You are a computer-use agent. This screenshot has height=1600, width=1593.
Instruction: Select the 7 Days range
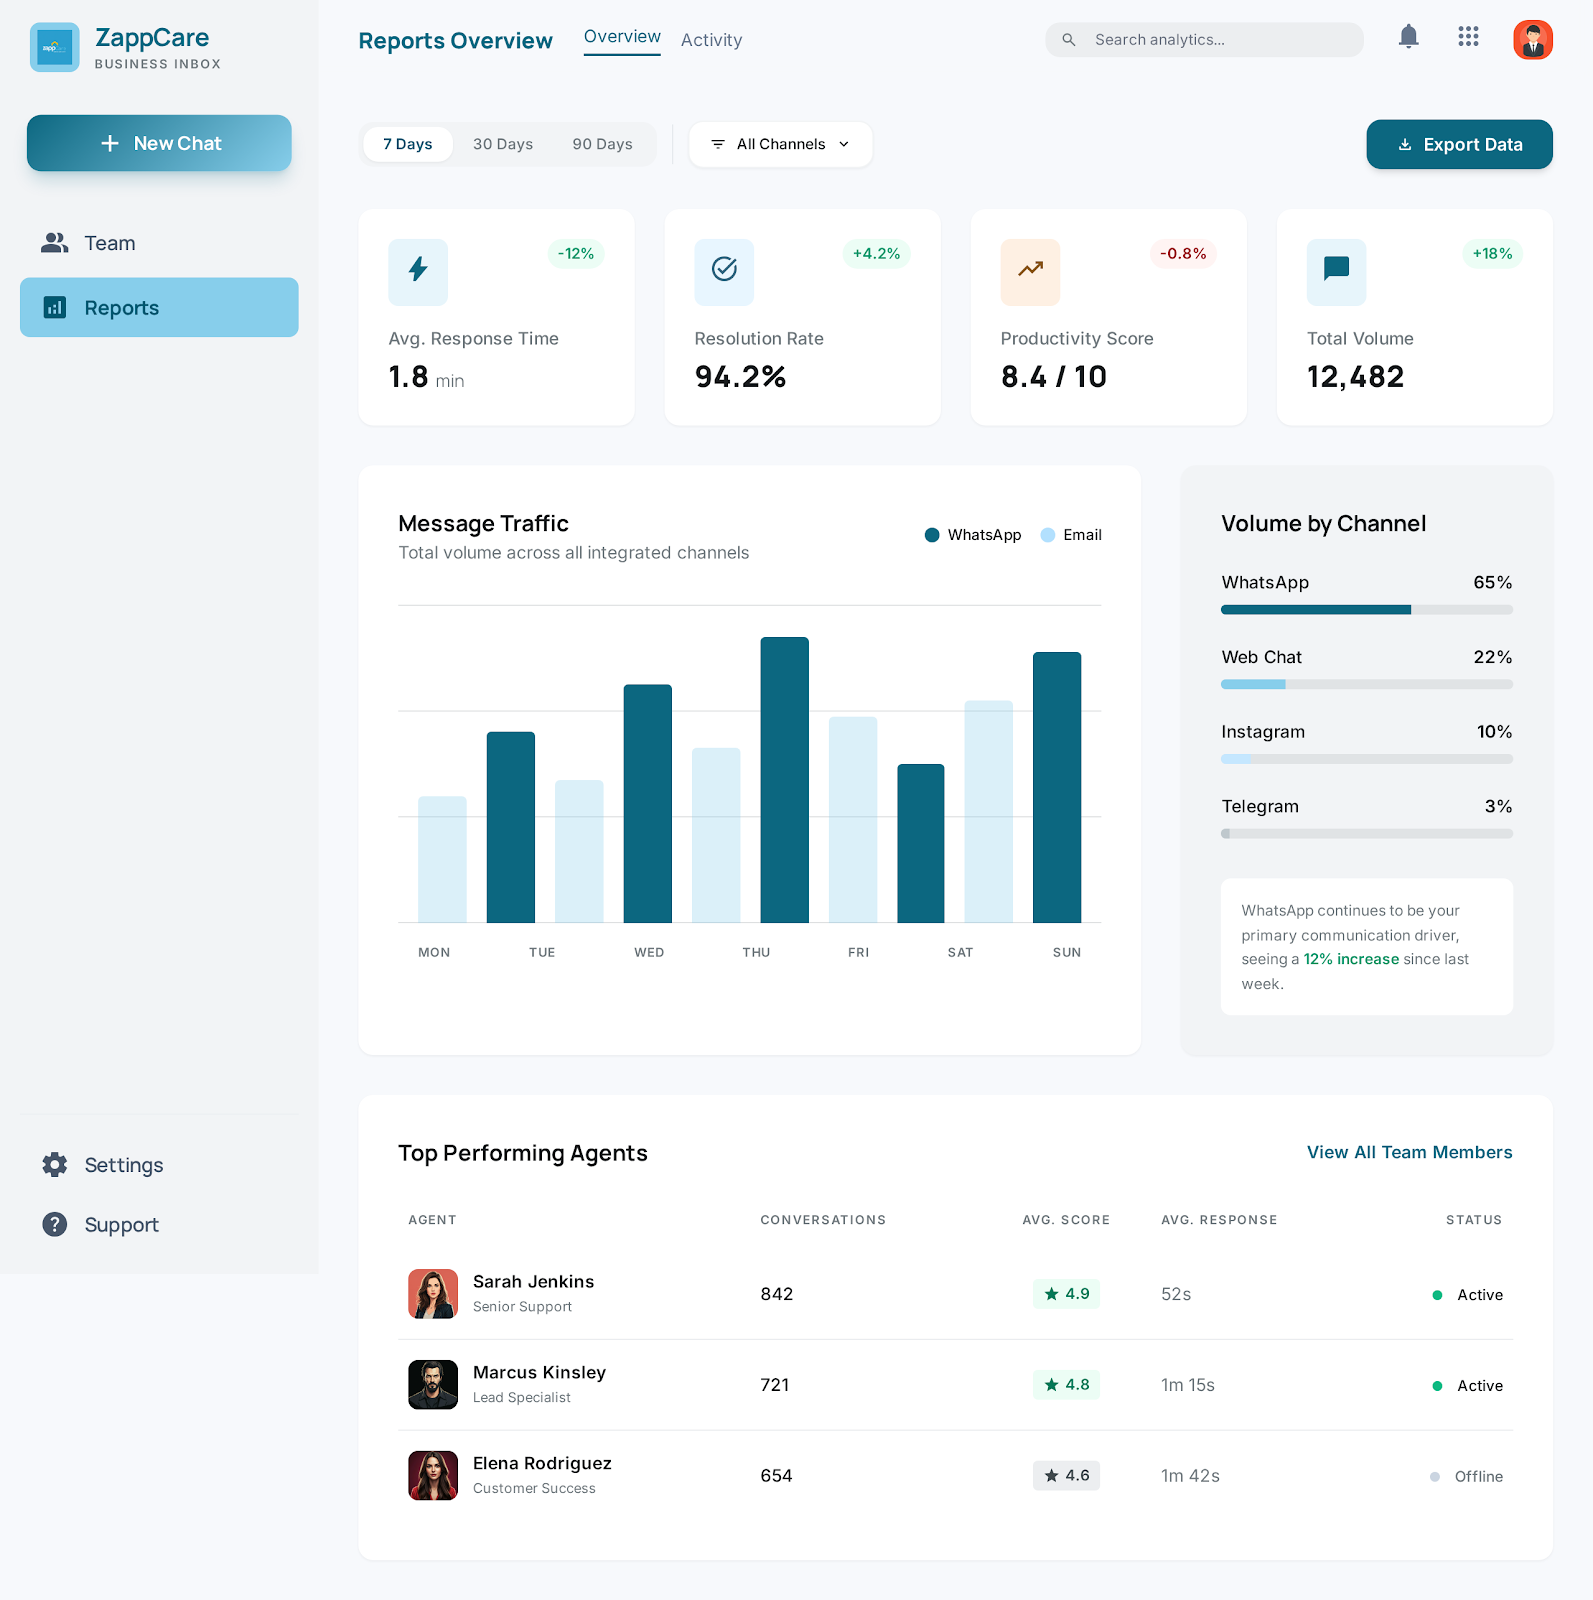[408, 144]
